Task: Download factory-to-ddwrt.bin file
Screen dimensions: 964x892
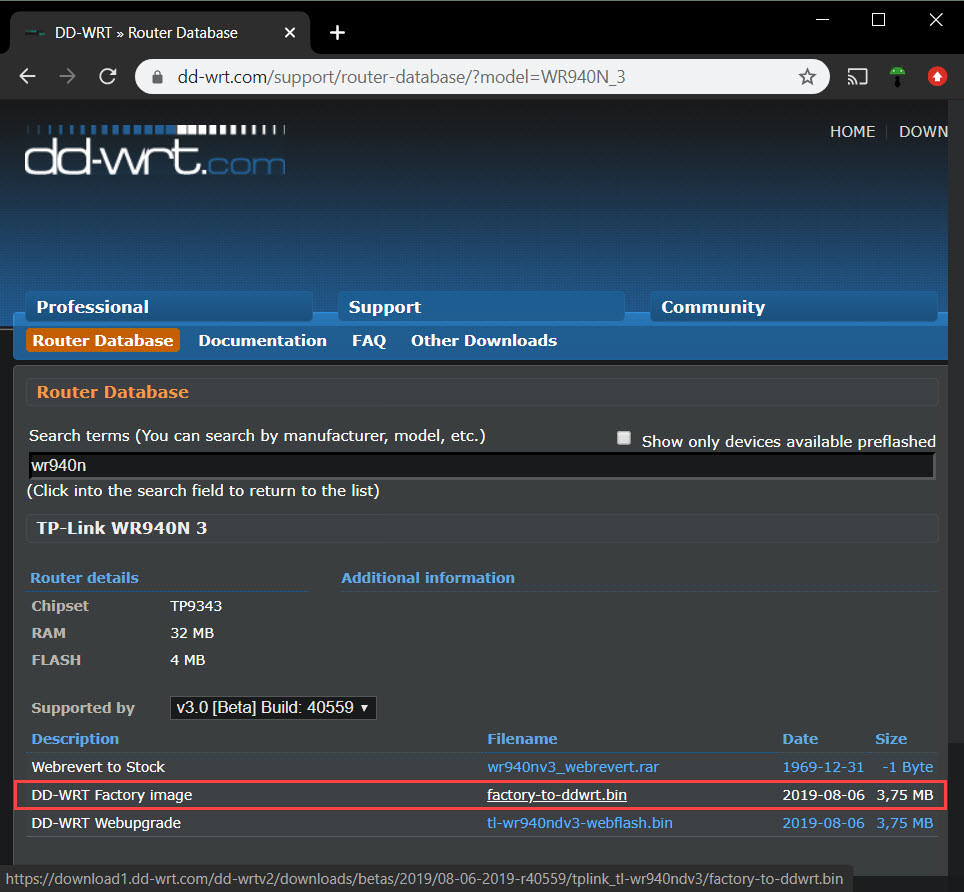Action: [557, 795]
